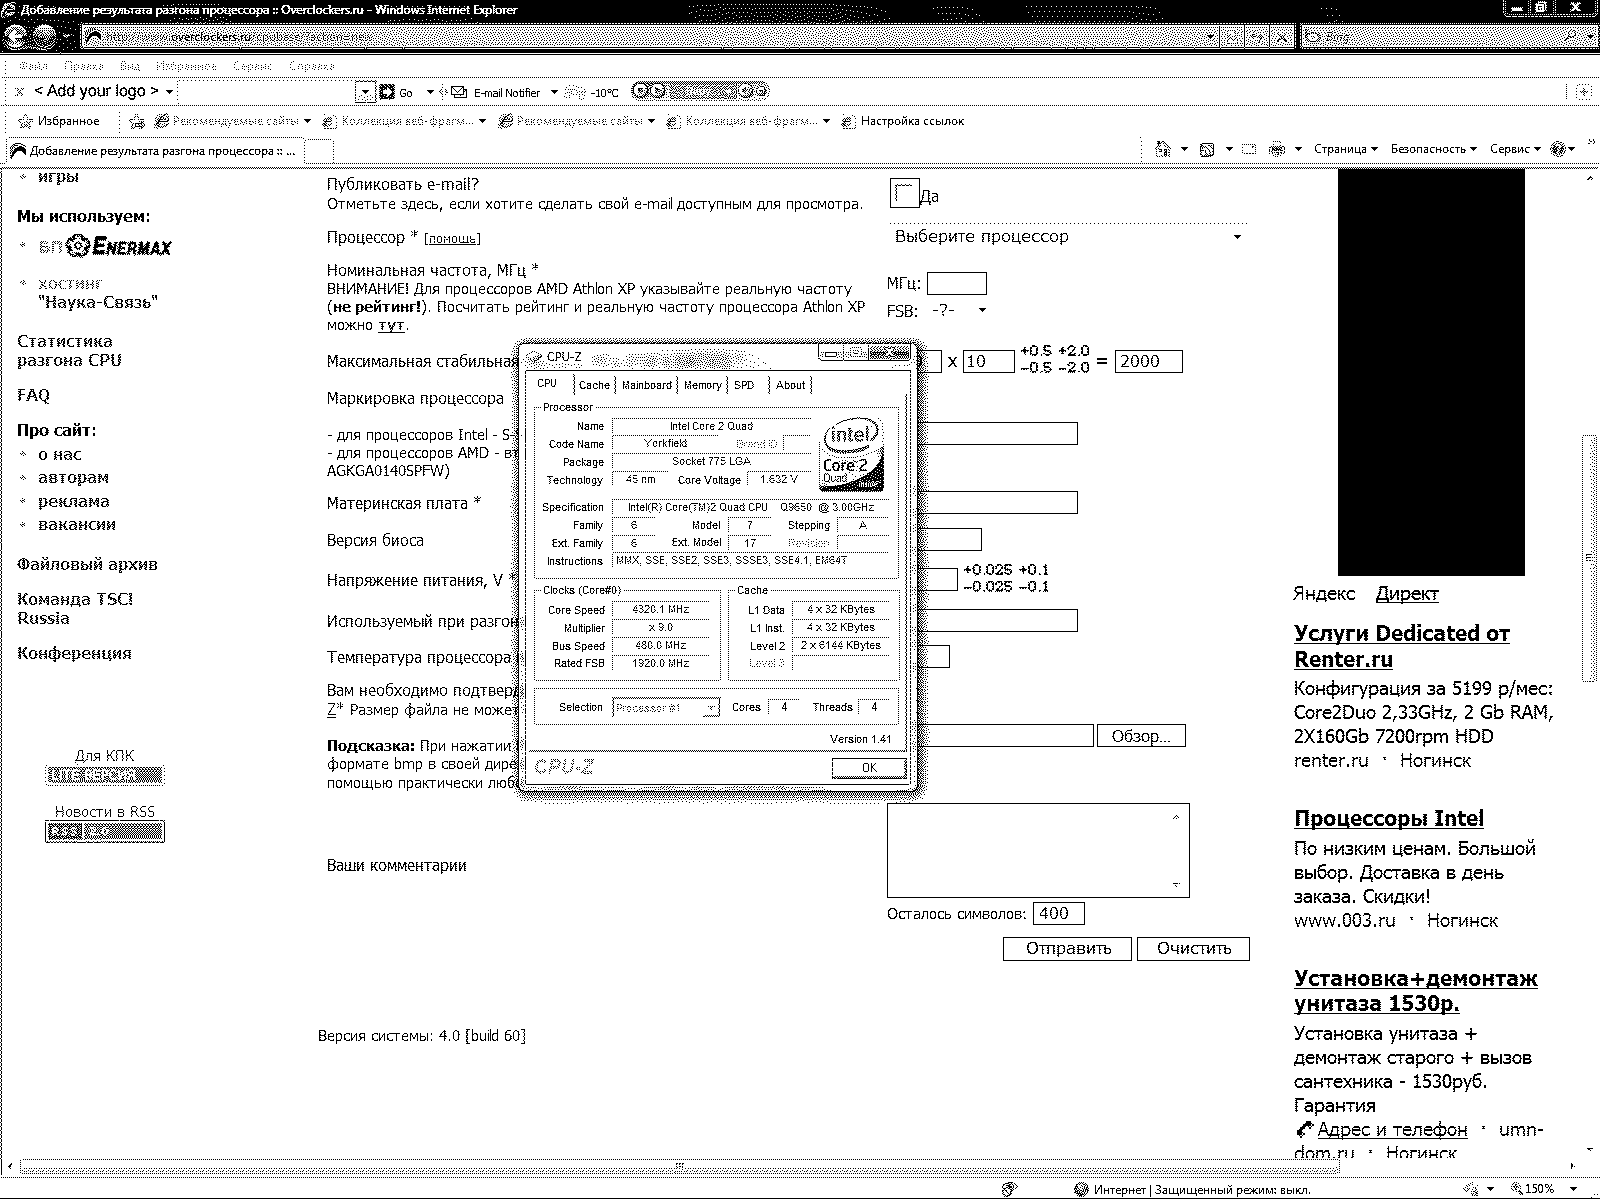This screenshot has height=1200, width=1600.
Task: Open the 'Статистика разгона CPU' sidebar link
Action: (x=69, y=351)
